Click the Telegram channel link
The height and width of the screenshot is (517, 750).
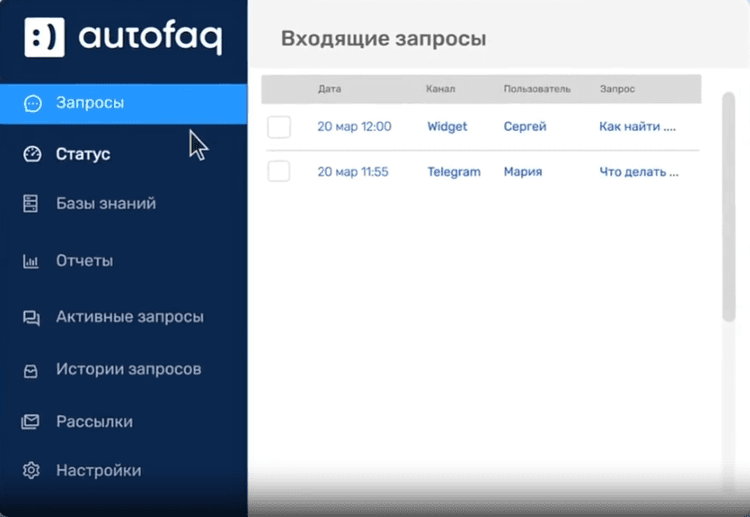coord(454,172)
